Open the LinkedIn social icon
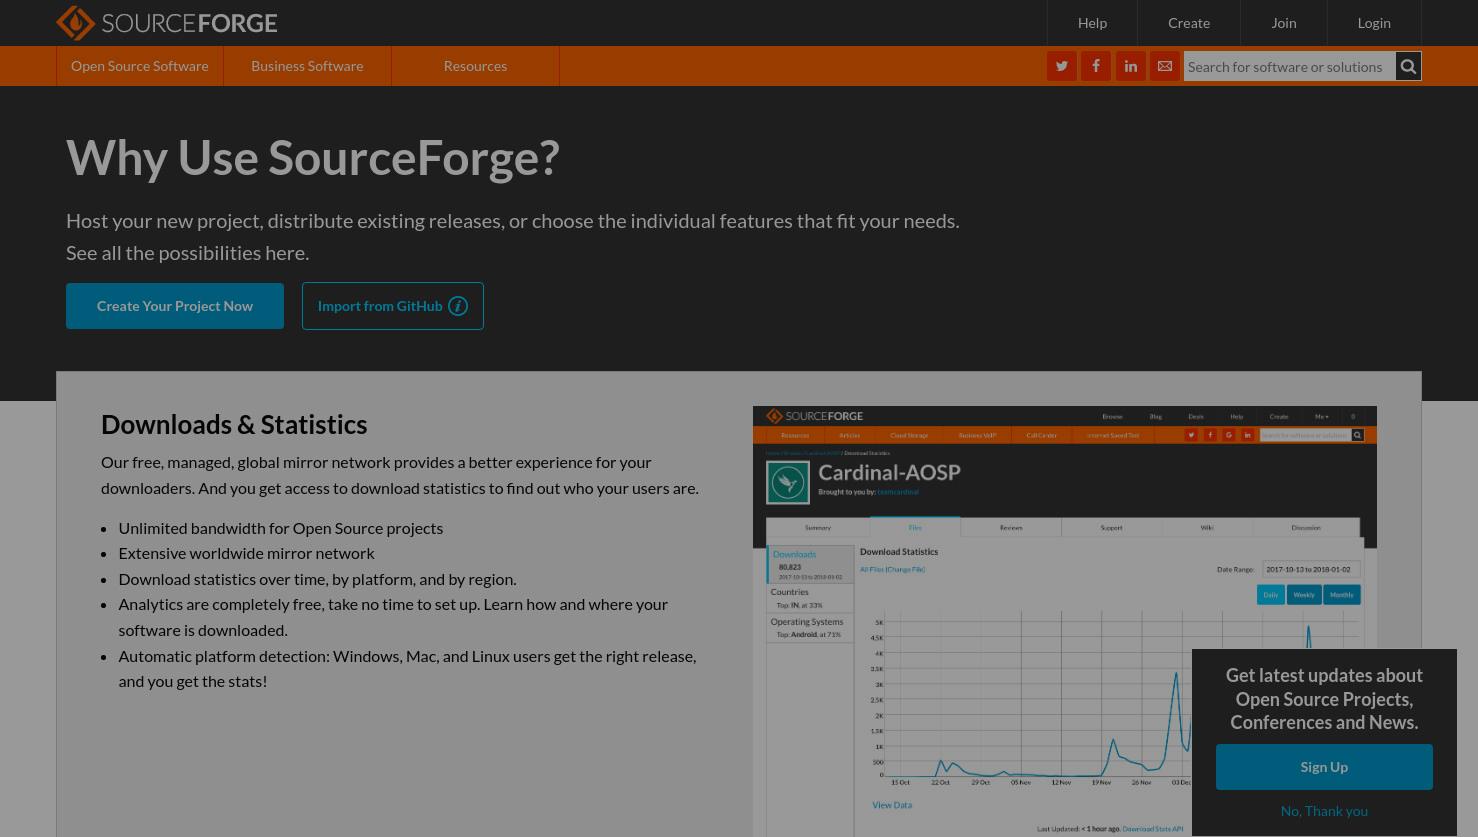 tap(1131, 66)
